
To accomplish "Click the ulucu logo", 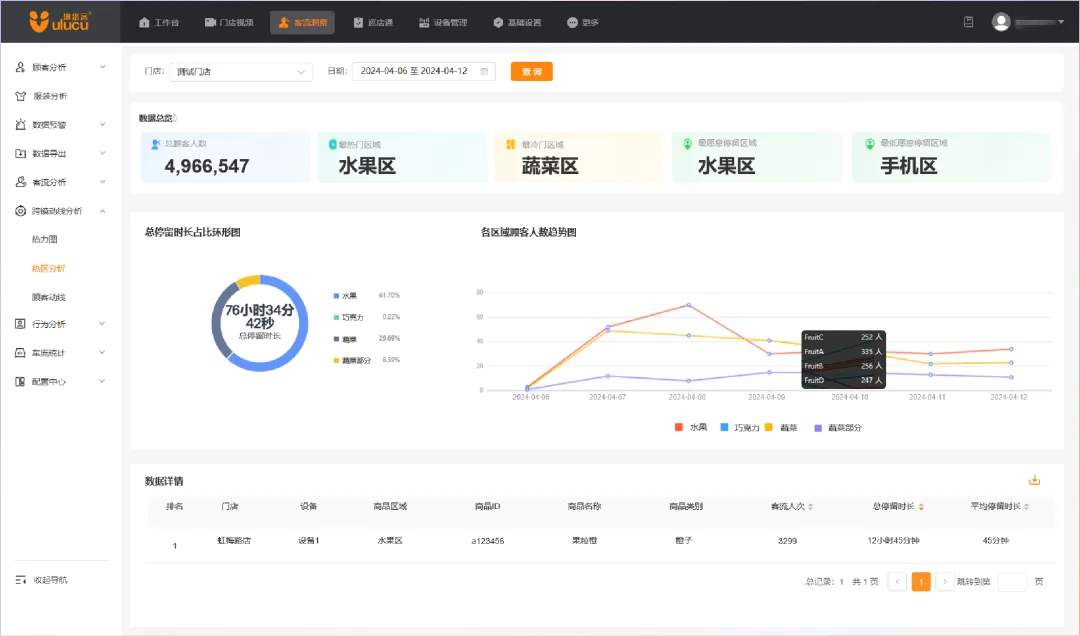I will [x=60, y=21].
